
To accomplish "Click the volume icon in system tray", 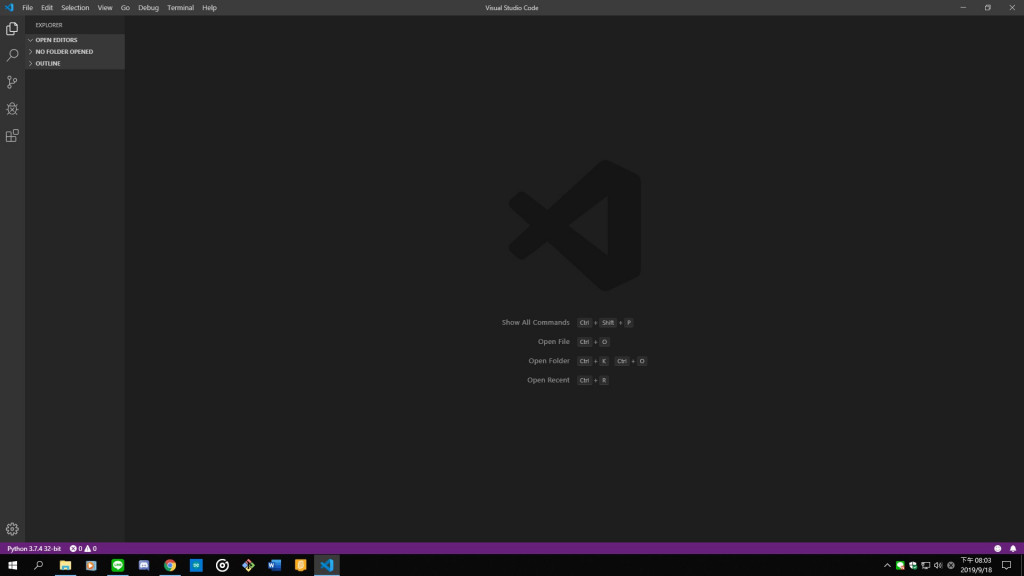I will click(x=938, y=566).
